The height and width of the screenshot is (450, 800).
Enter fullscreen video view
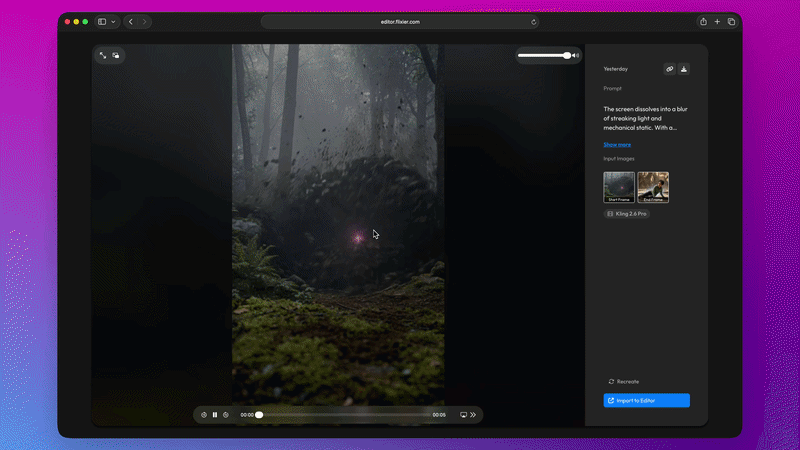coord(103,56)
